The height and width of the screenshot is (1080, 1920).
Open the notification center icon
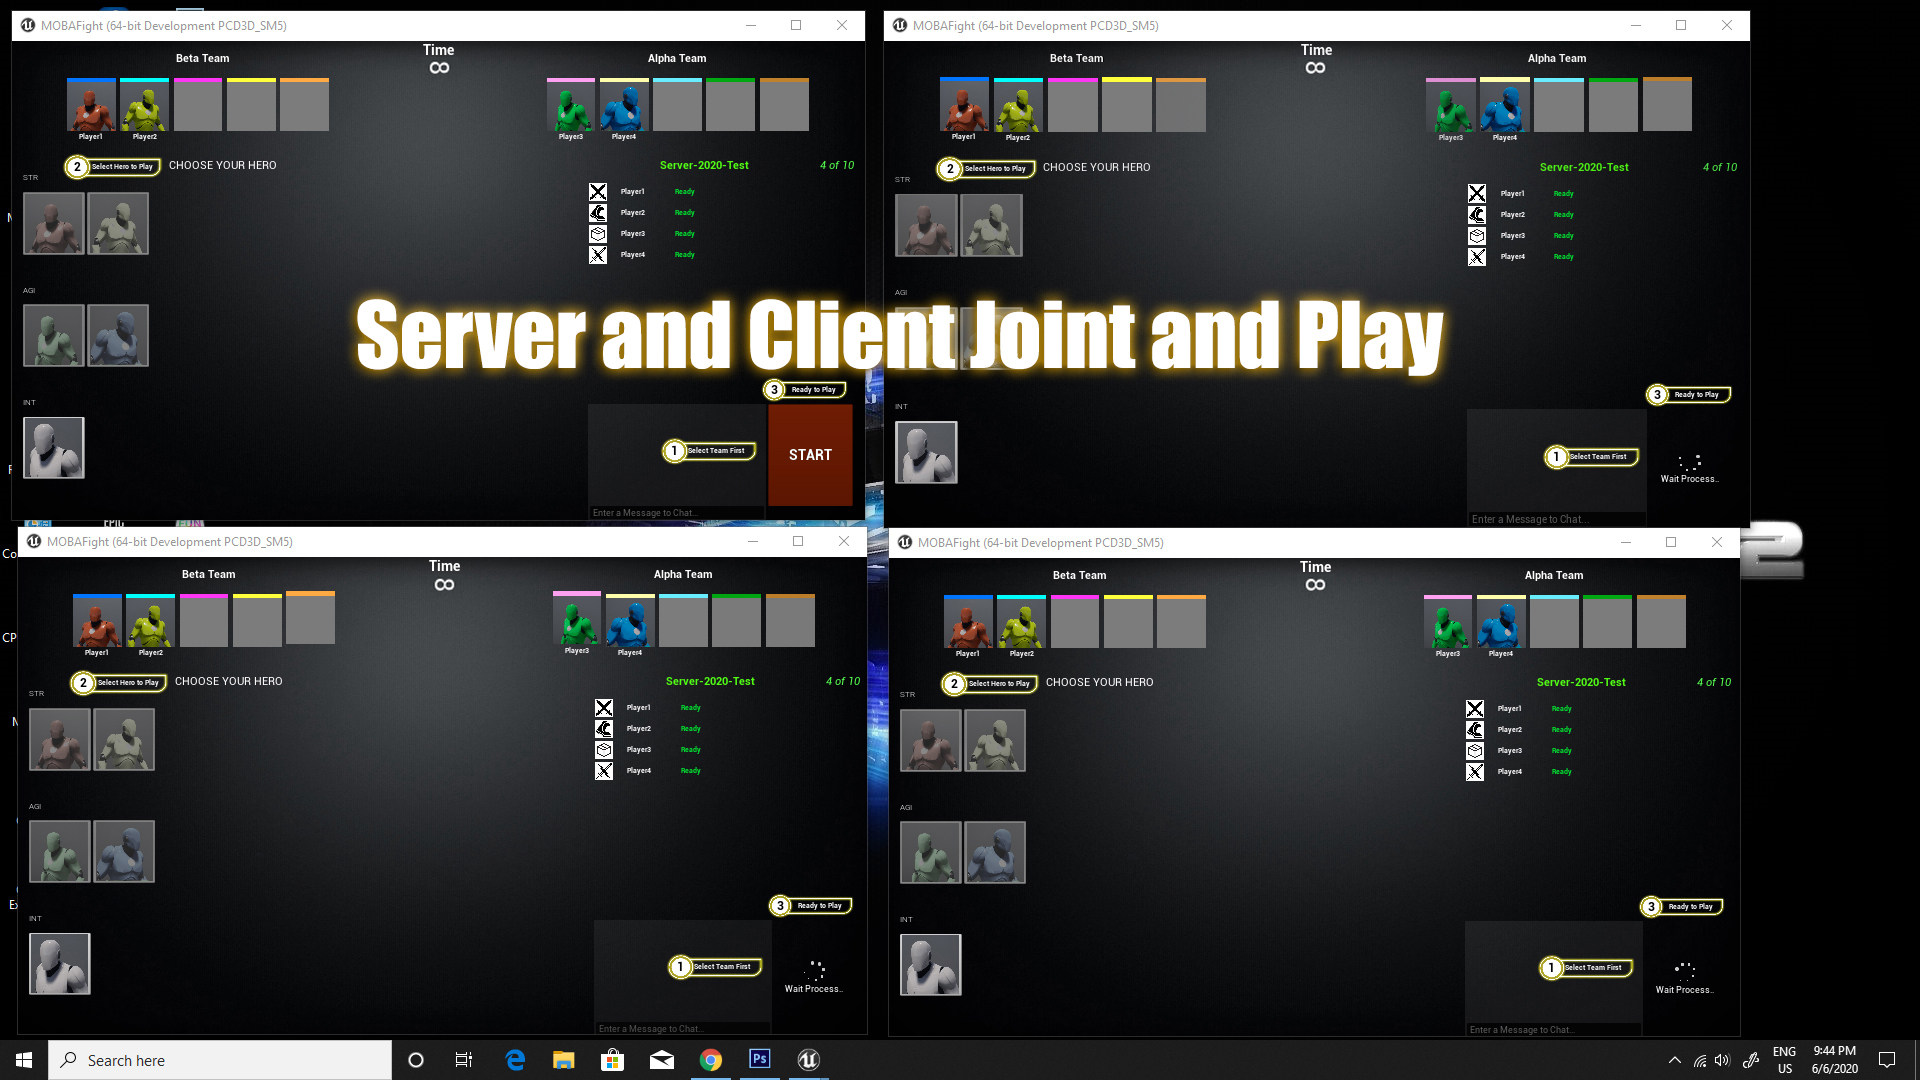coord(1887,1060)
